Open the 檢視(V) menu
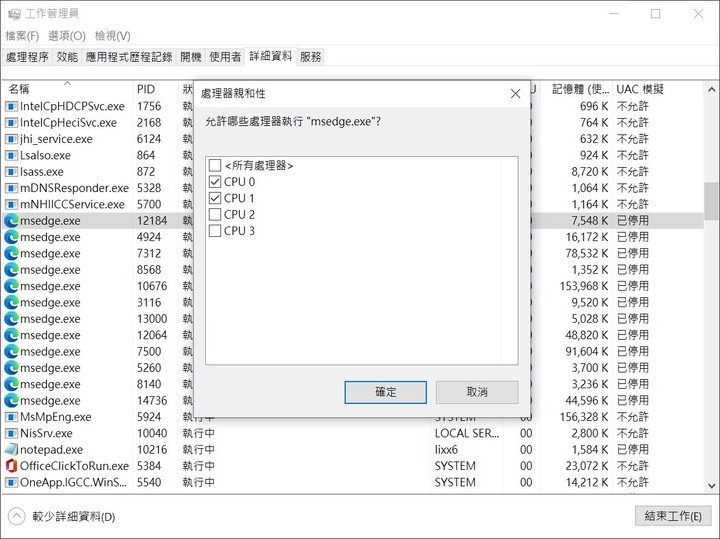 112,36
